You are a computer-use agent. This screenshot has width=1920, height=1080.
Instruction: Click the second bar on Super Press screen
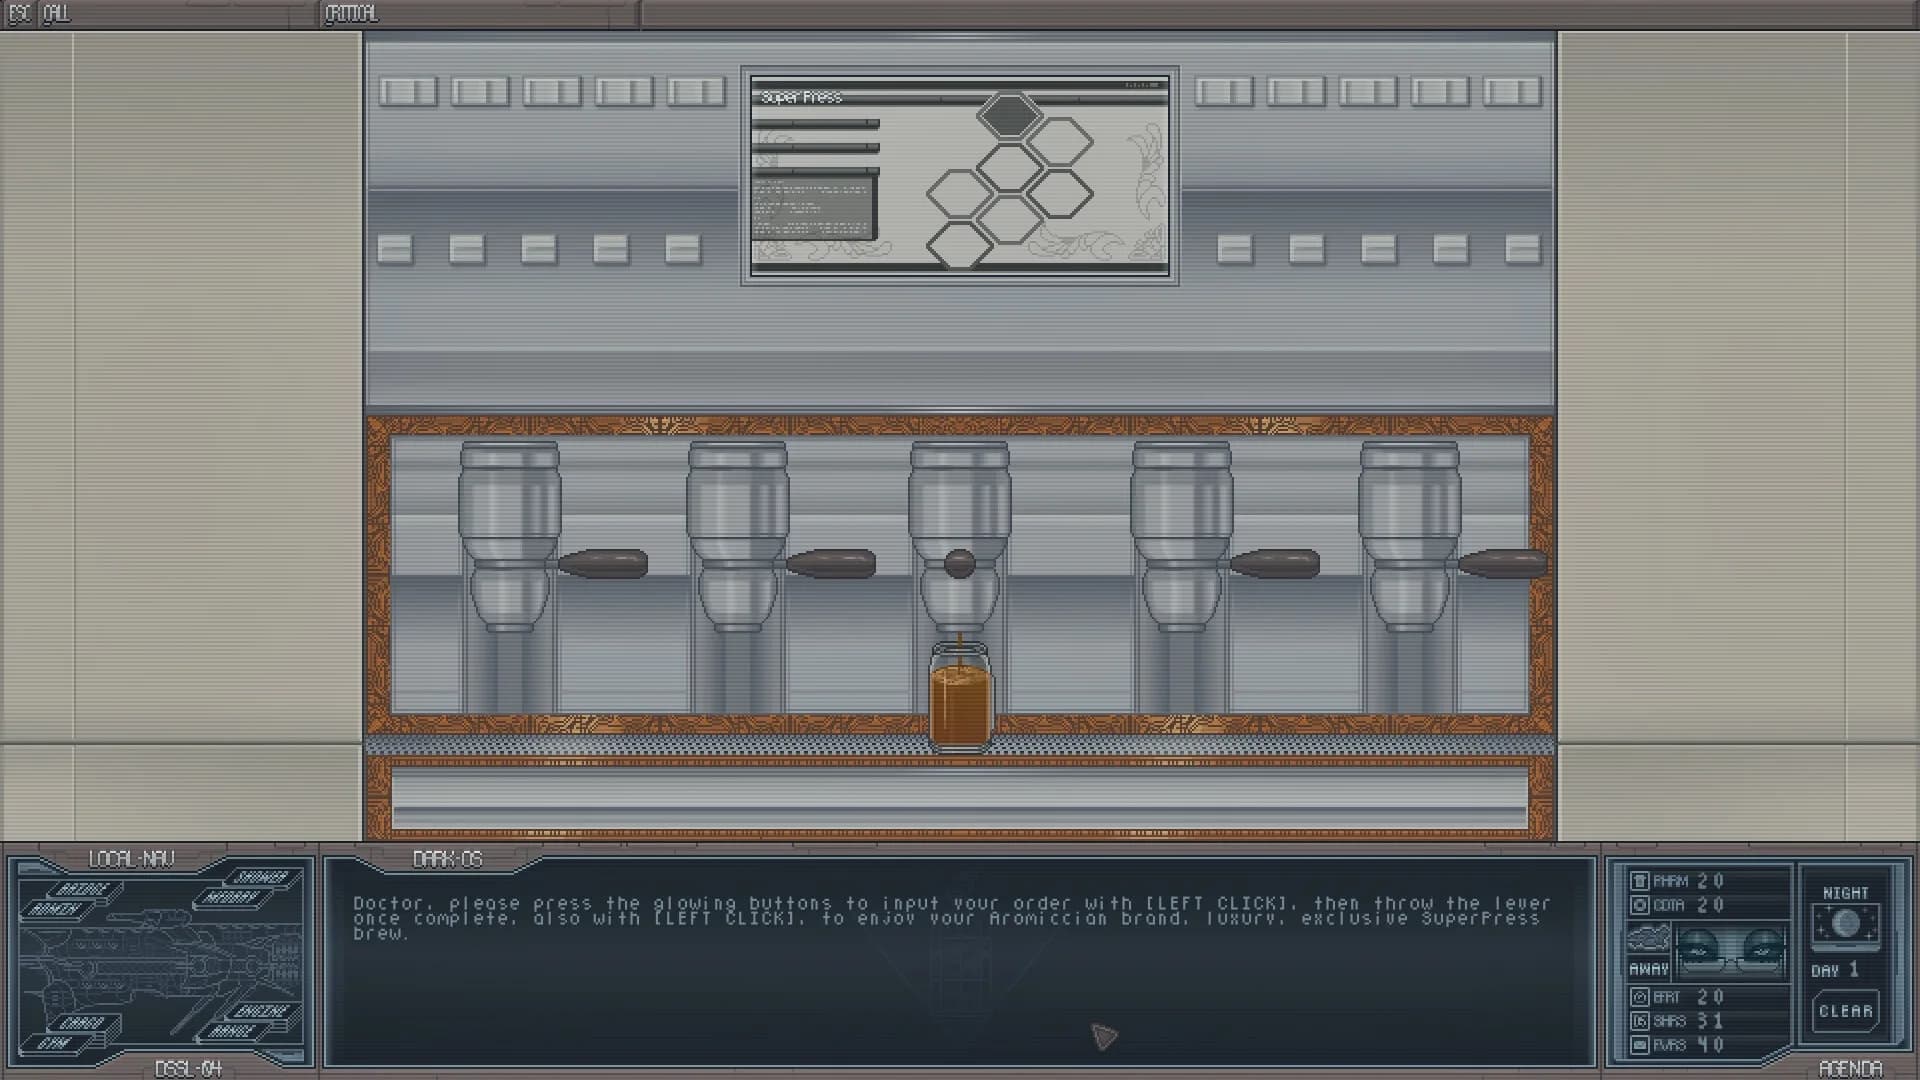pos(816,148)
